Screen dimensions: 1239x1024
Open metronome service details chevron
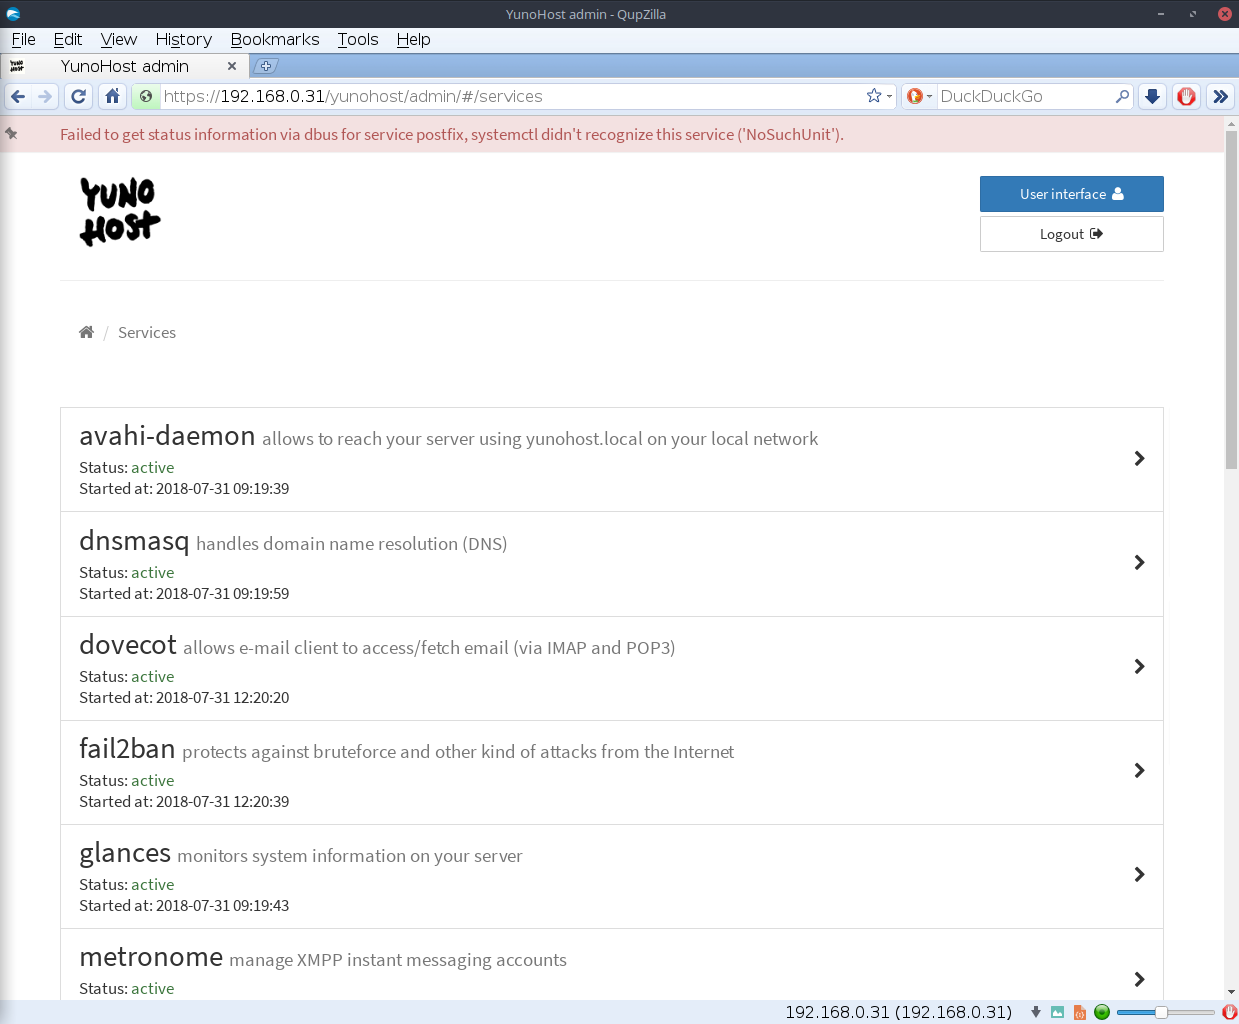[x=1139, y=979]
